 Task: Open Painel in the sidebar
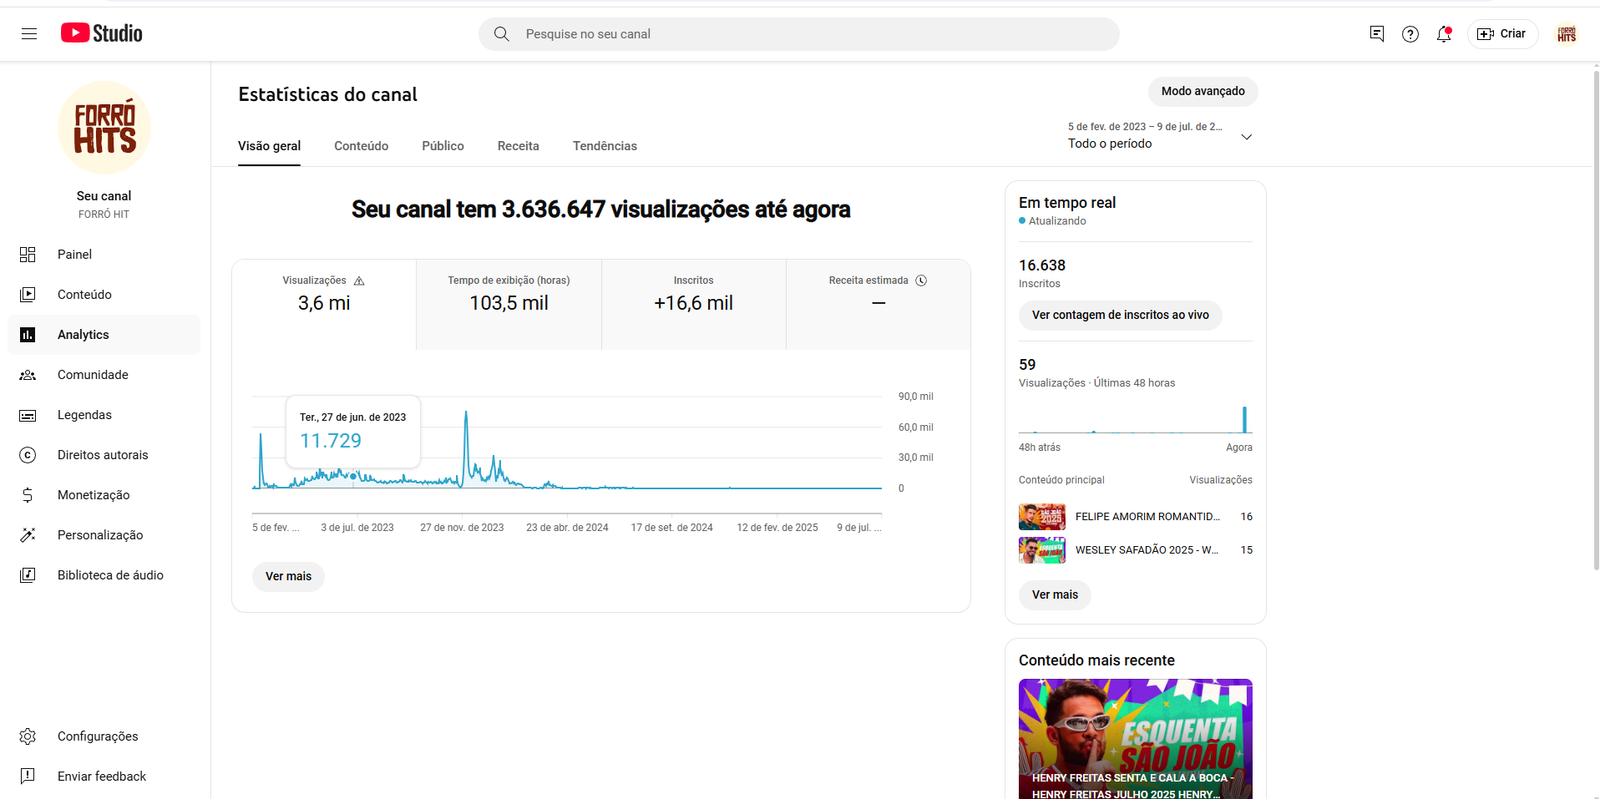point(104,254)
